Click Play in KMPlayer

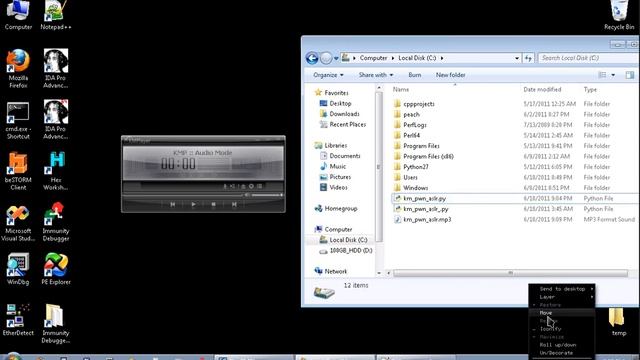[x=193, y=204]
